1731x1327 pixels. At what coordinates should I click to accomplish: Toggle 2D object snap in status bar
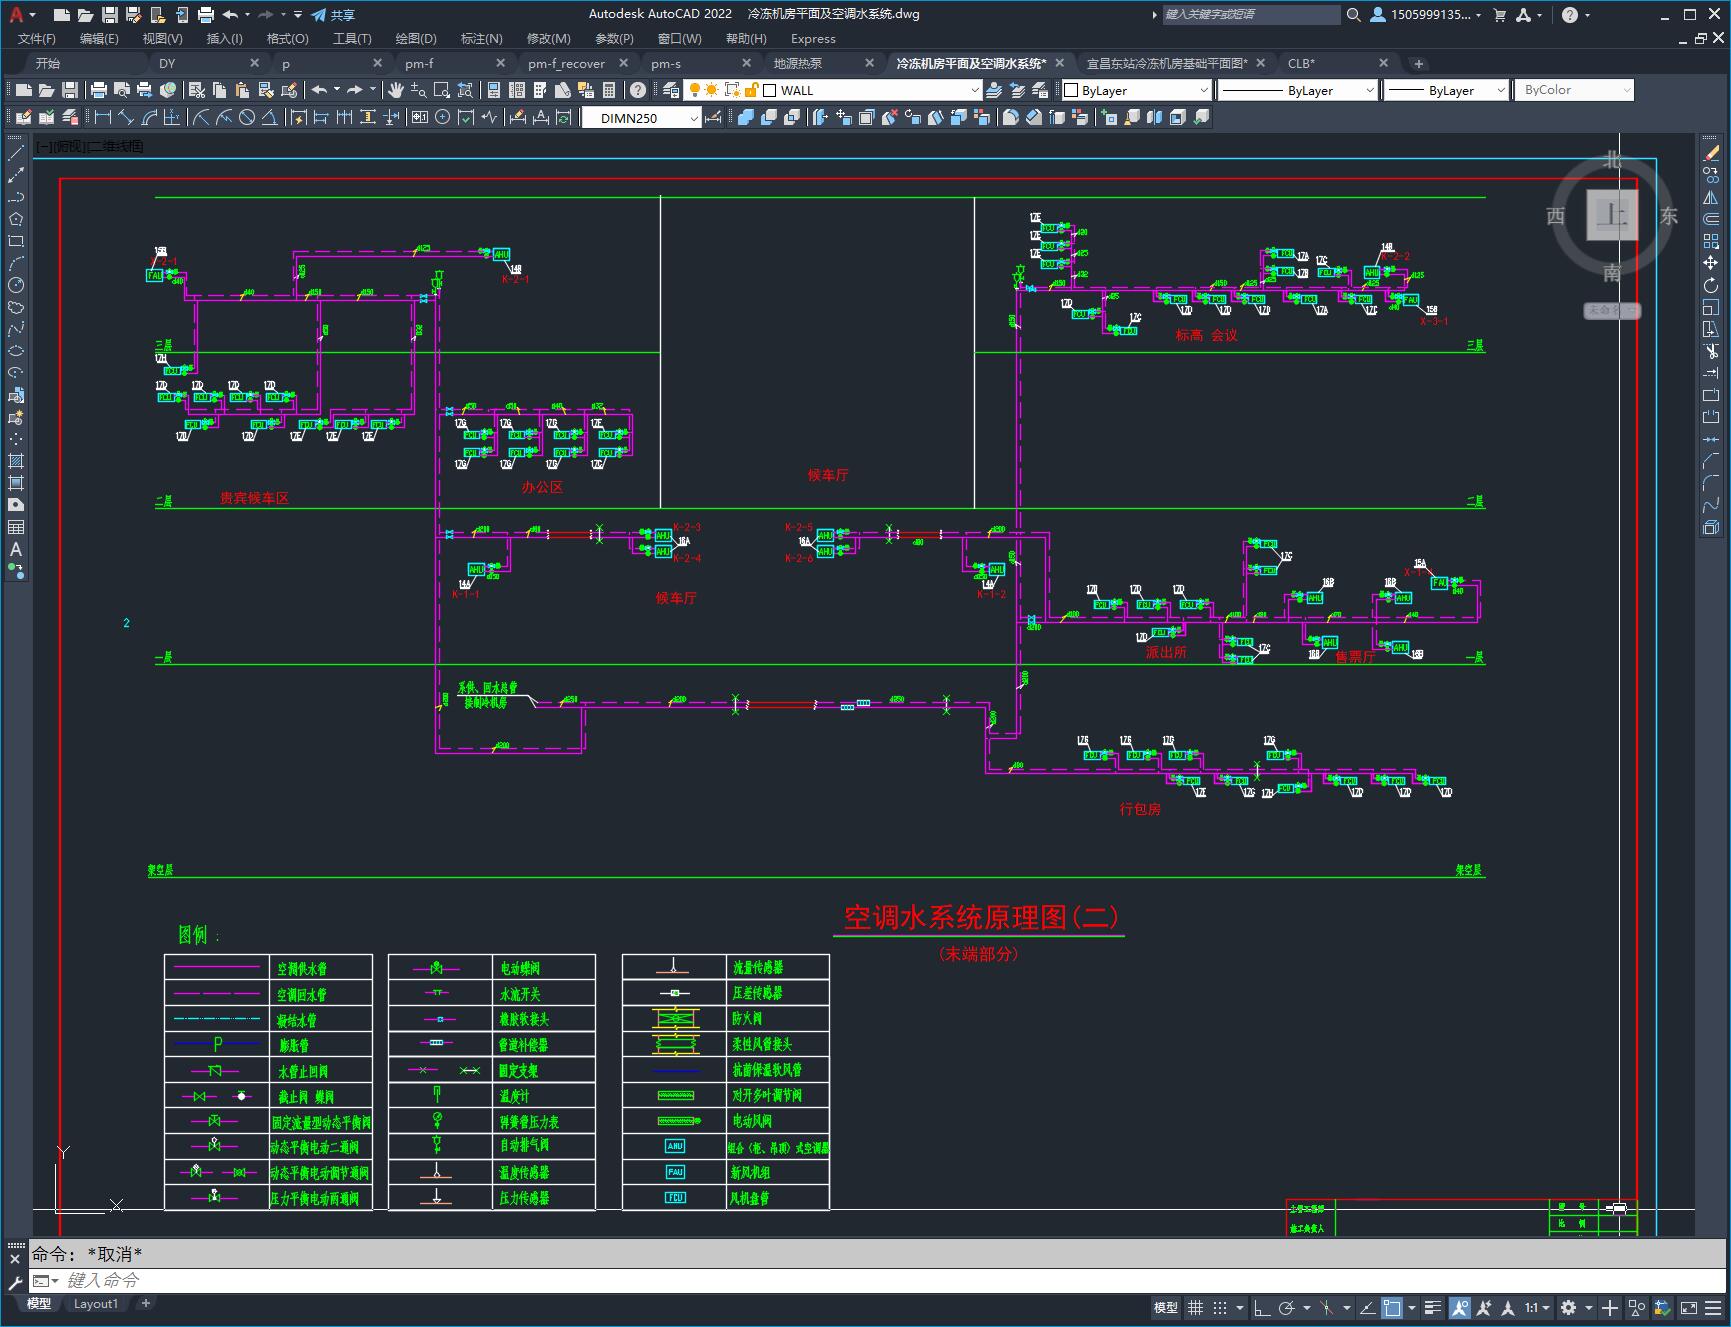[x=1392, y=1307]
